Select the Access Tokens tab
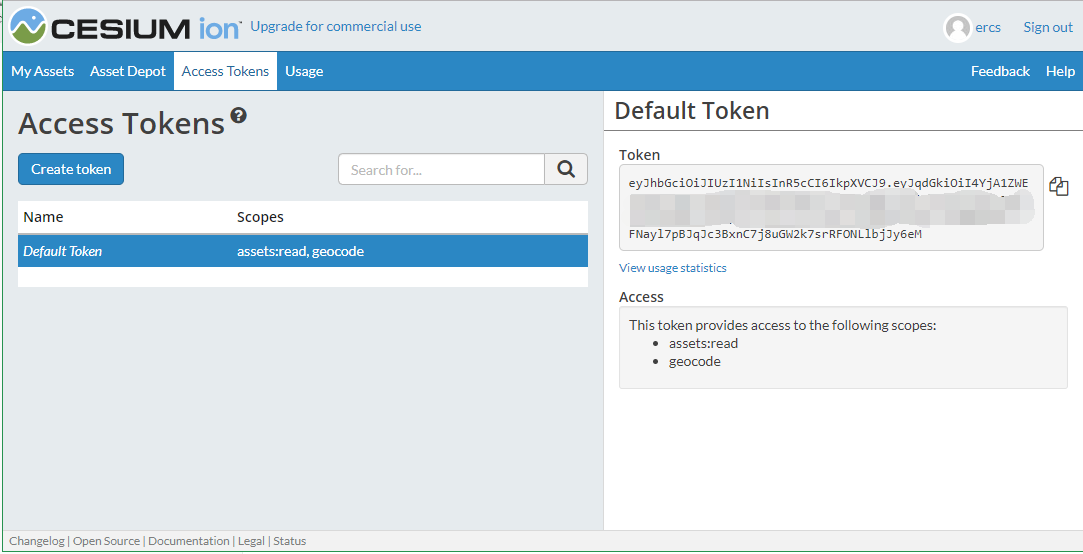The height and width of the screenshot is (554, 1083). (x=225, y=71)
